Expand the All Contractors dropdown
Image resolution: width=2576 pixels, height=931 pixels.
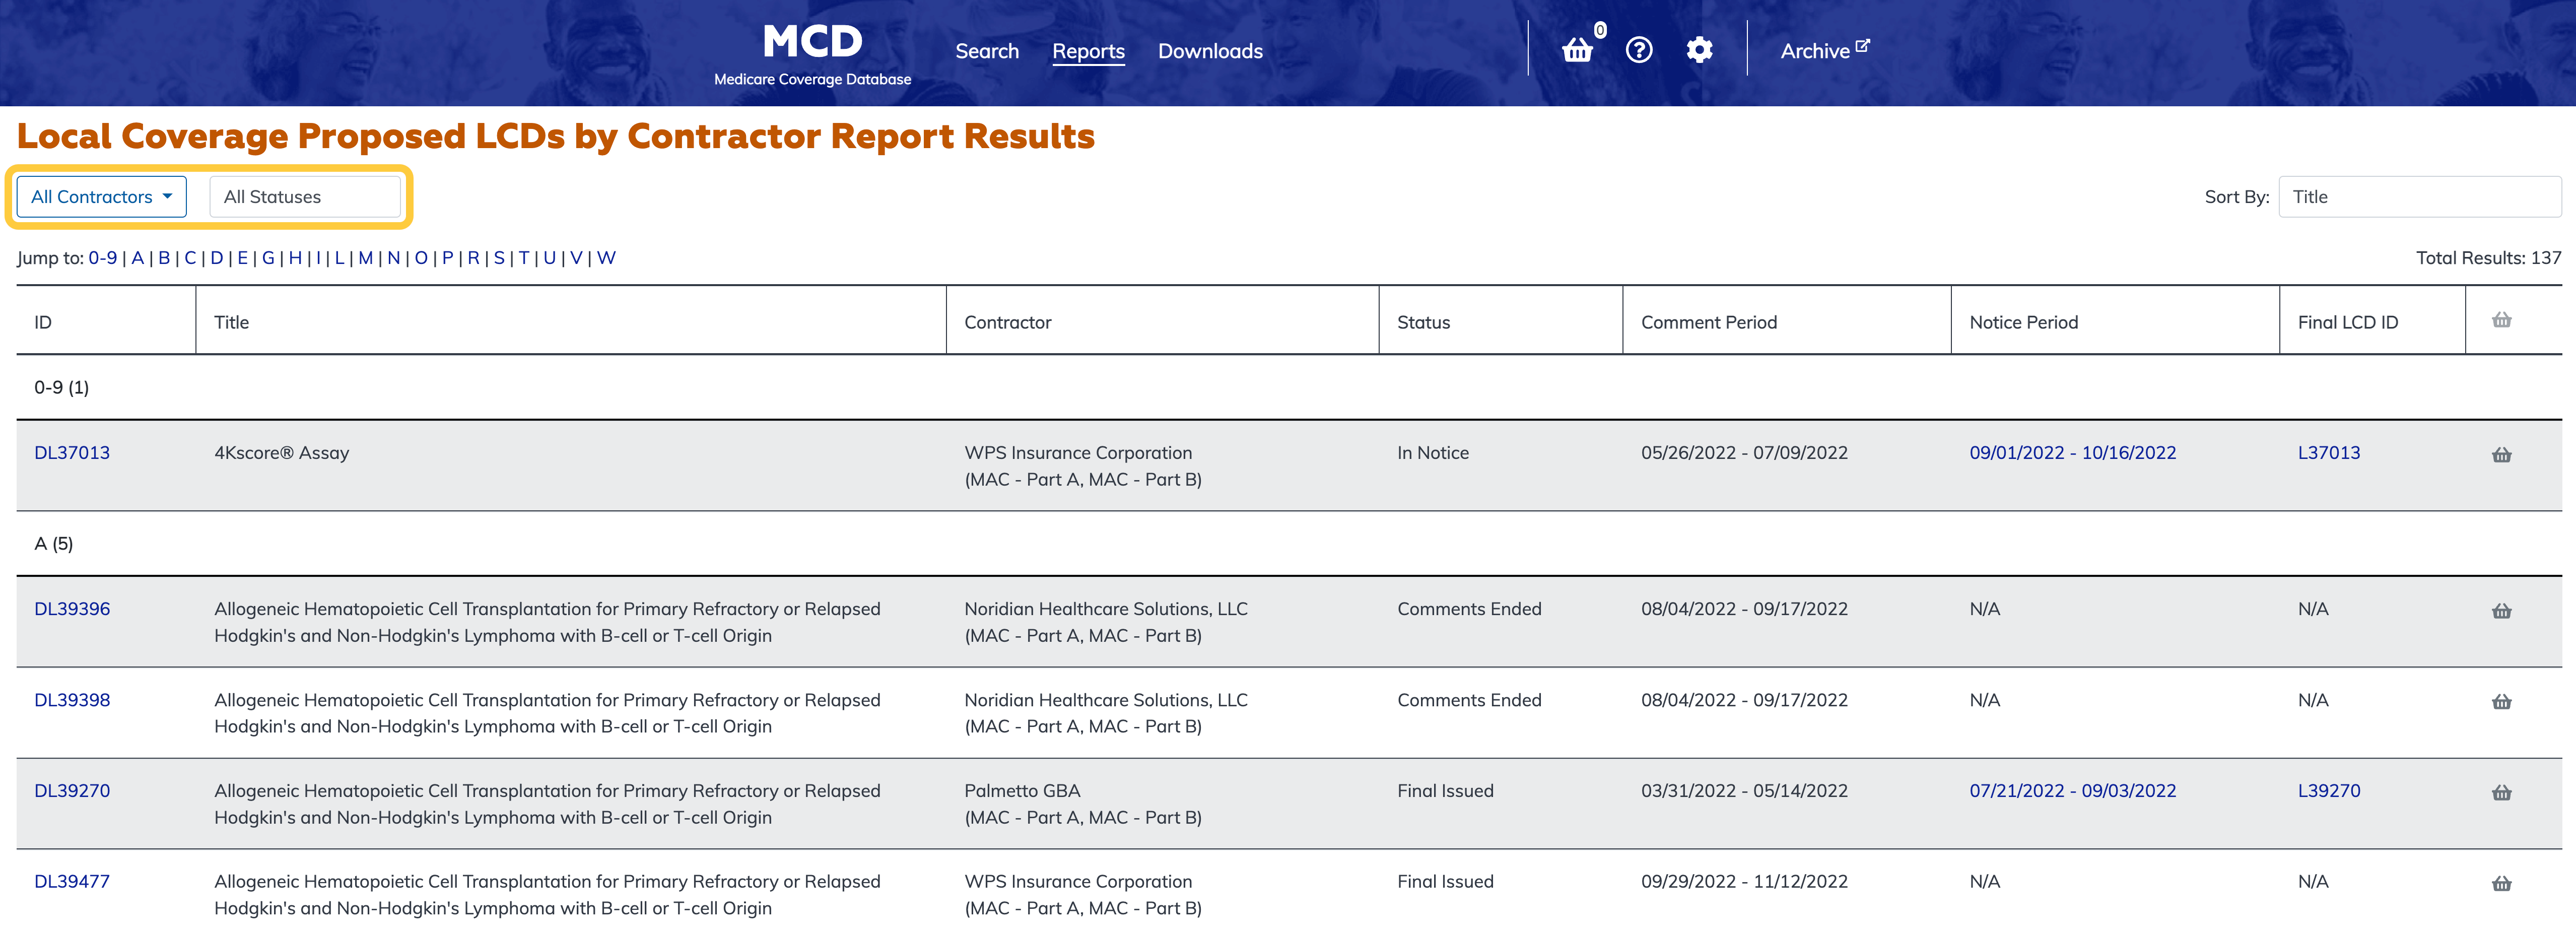102,197
